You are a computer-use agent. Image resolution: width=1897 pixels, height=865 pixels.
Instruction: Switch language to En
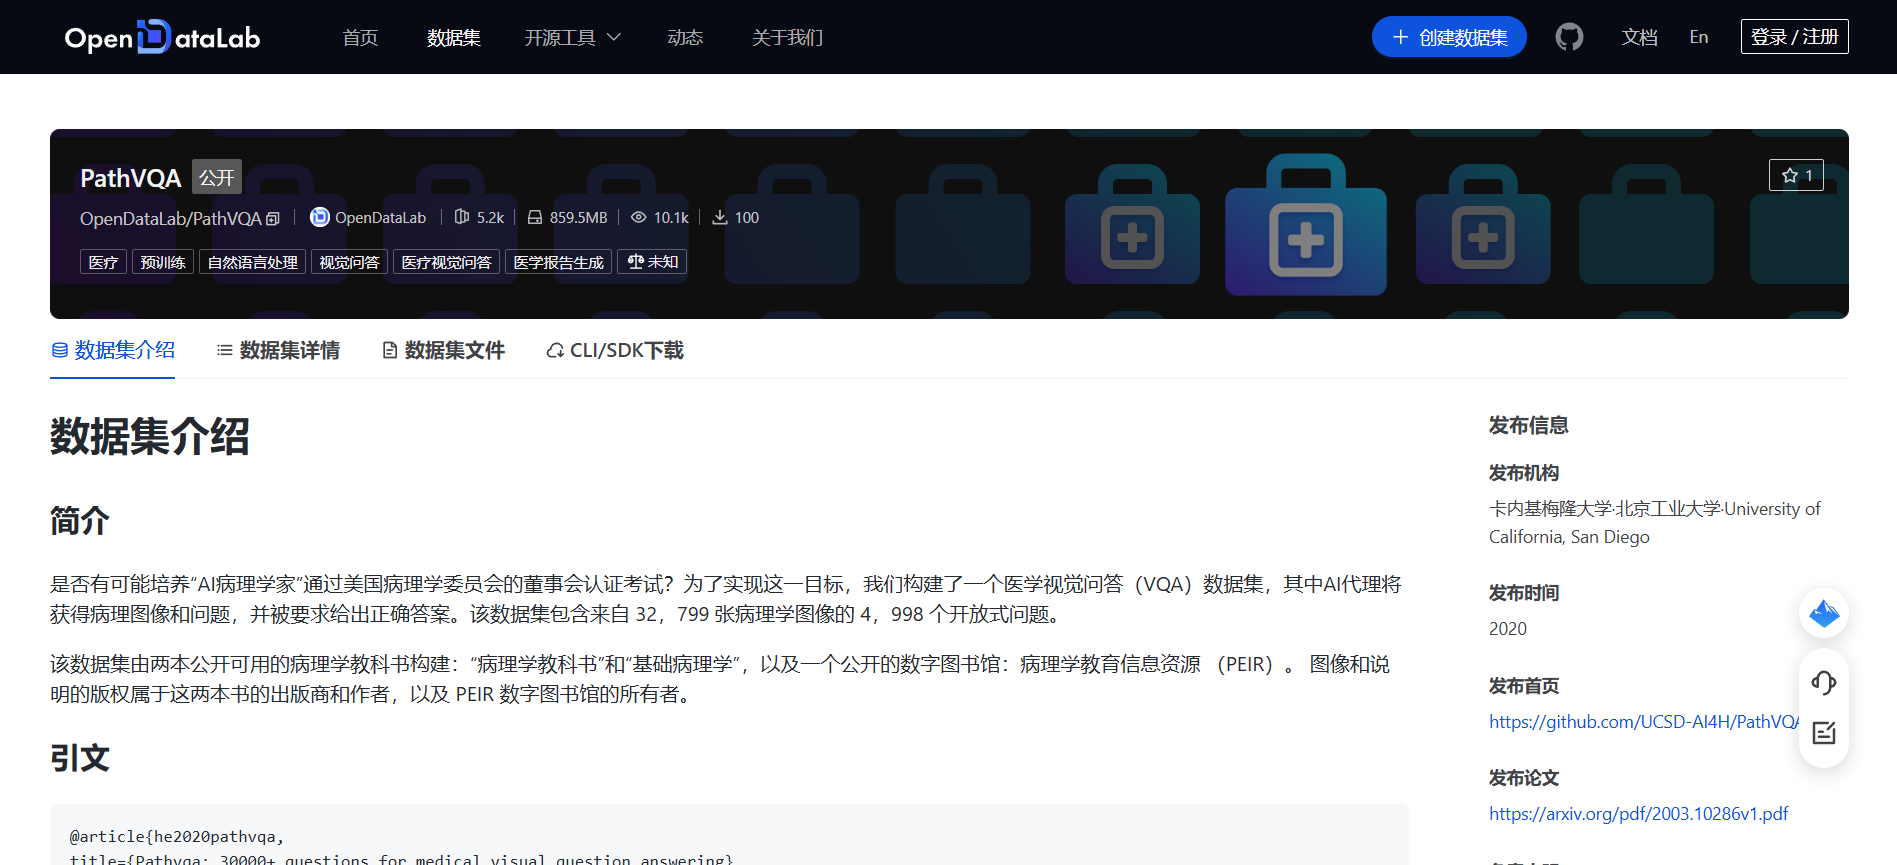click(x=1699, y=37)
